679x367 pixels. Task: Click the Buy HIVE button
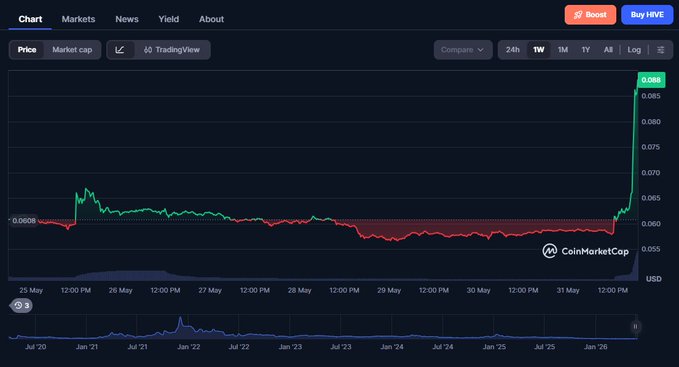pyautogui.click(x=647, y=15)
